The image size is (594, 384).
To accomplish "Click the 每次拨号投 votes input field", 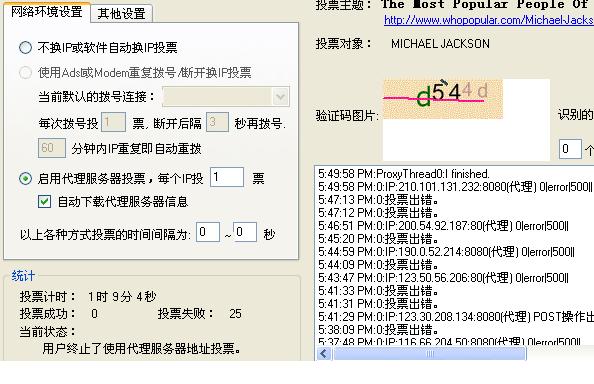I will click(x=114, y=122).
